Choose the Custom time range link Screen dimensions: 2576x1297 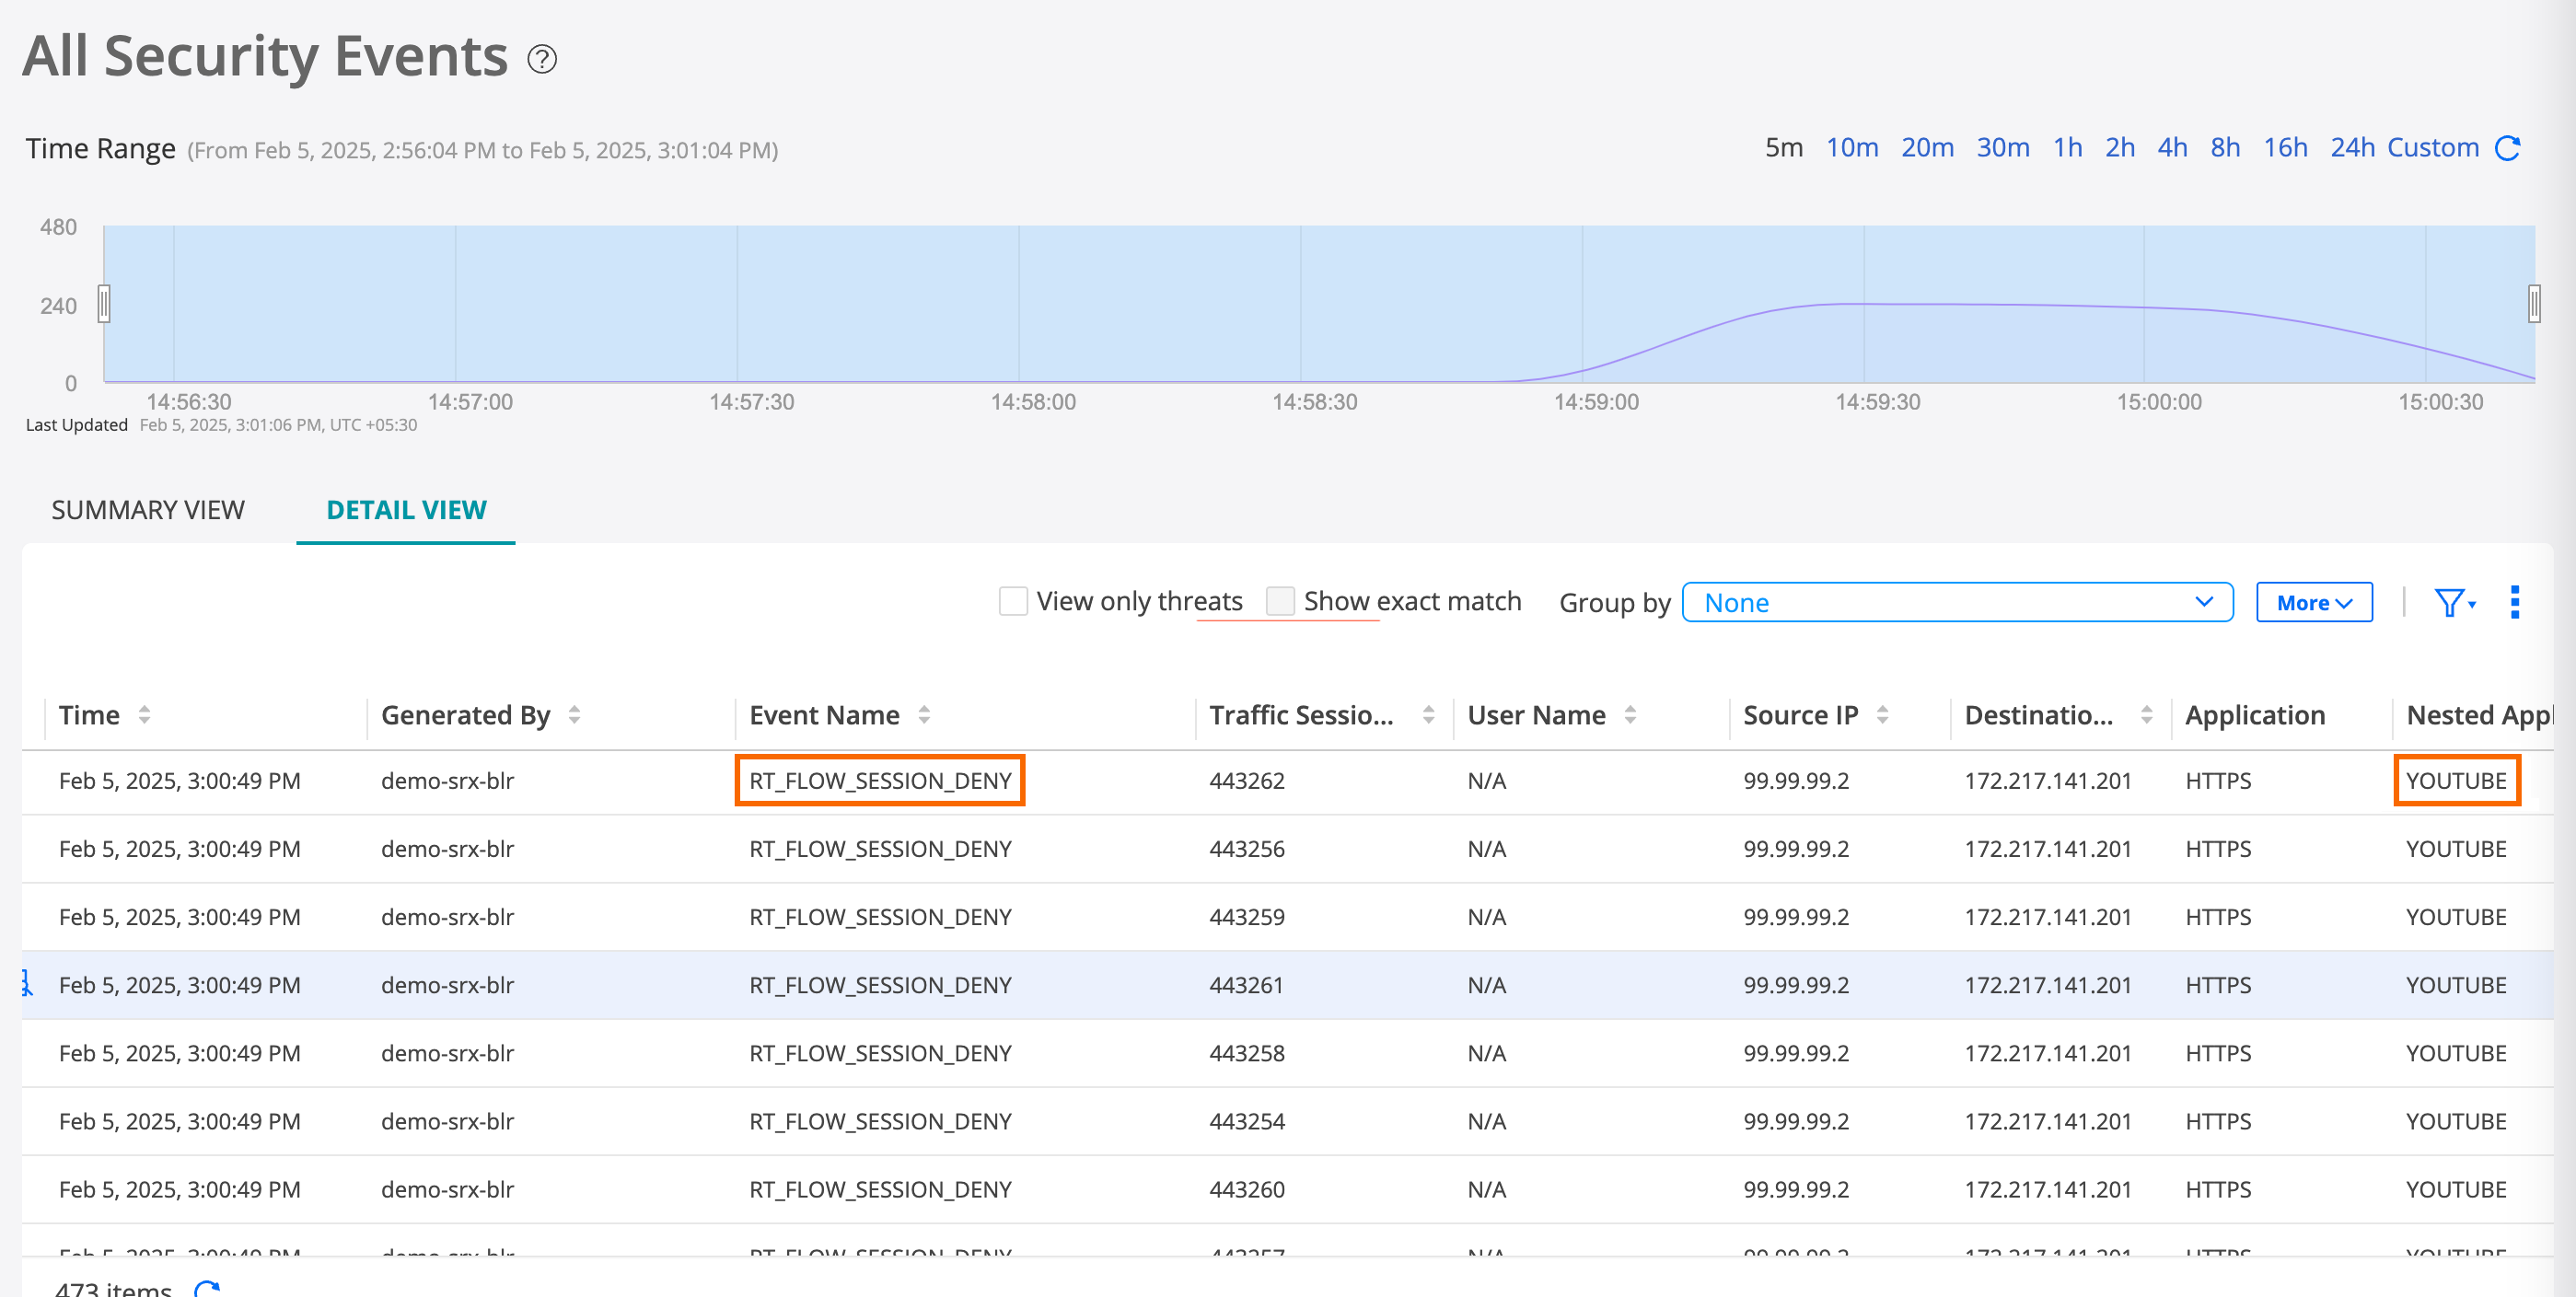[2432, 148]
